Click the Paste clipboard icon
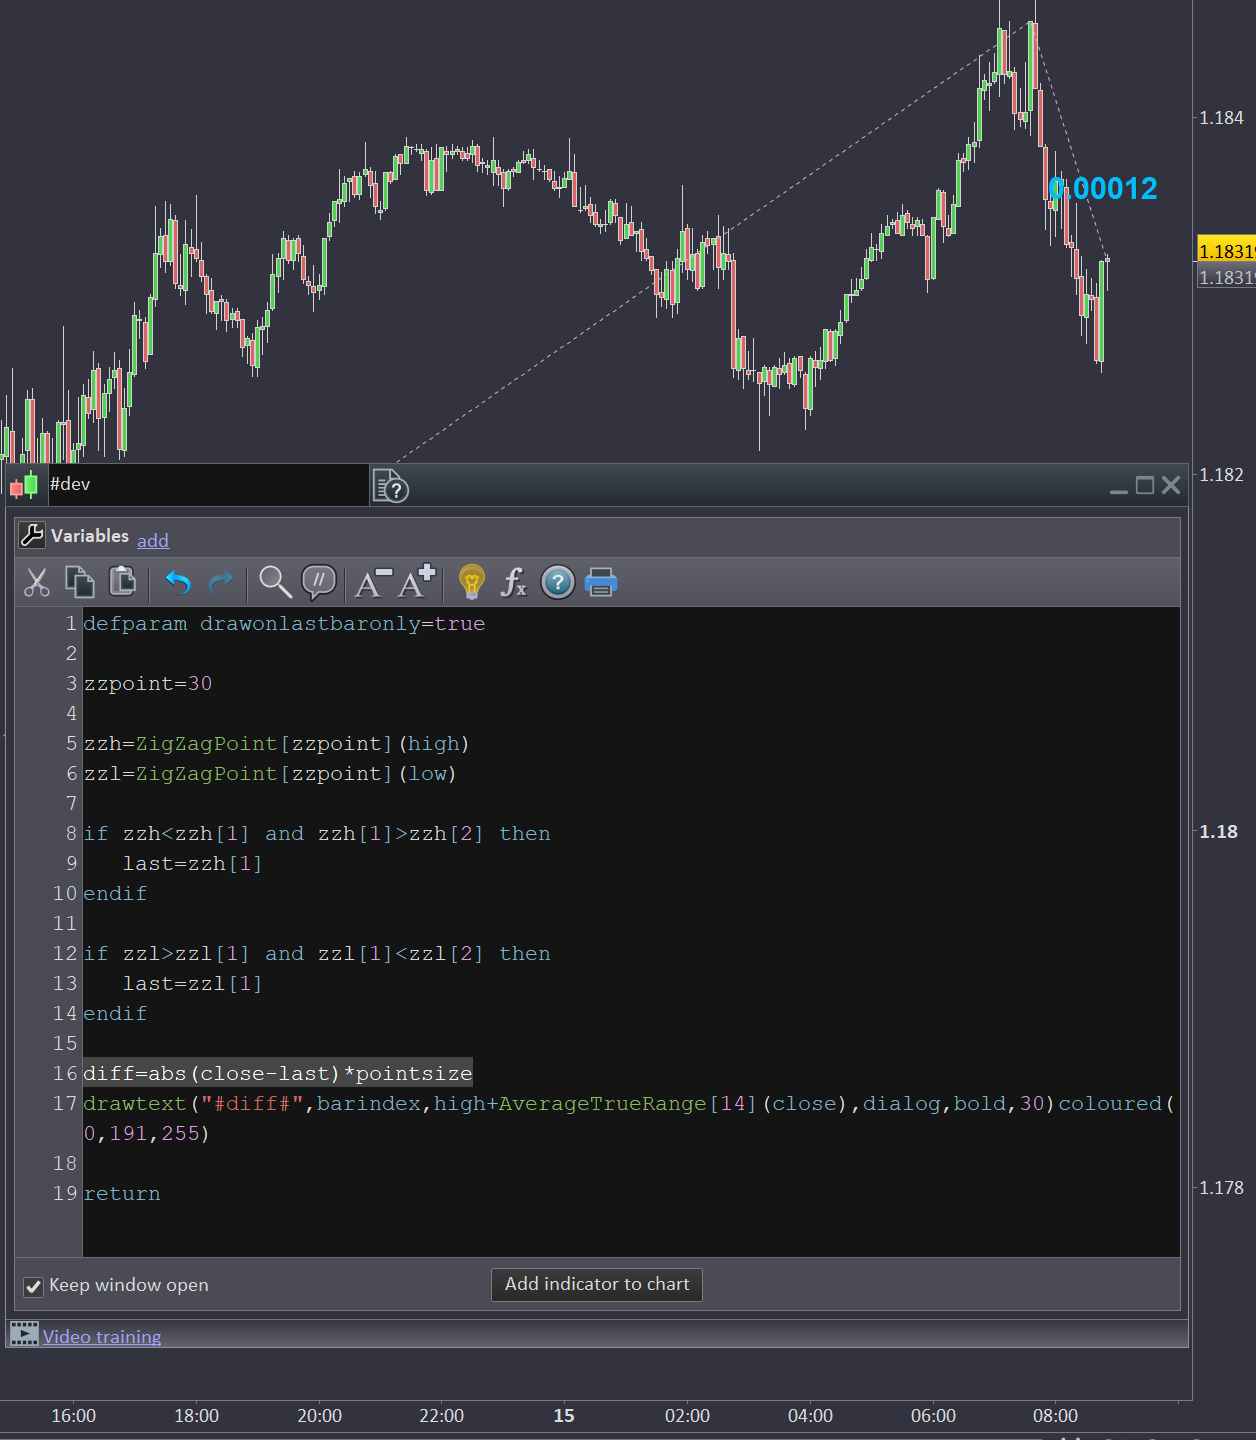The height and width of the screenshot is (1440, 1256). (122, 582)
